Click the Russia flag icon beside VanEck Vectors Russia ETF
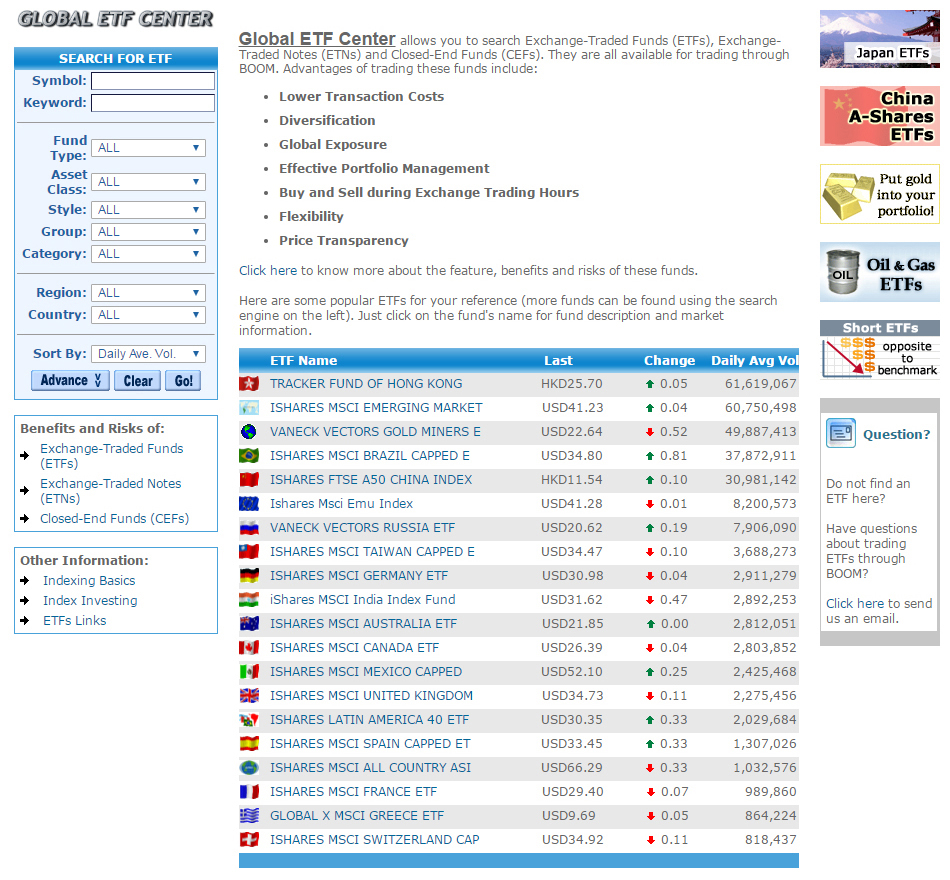 point(249,528)
